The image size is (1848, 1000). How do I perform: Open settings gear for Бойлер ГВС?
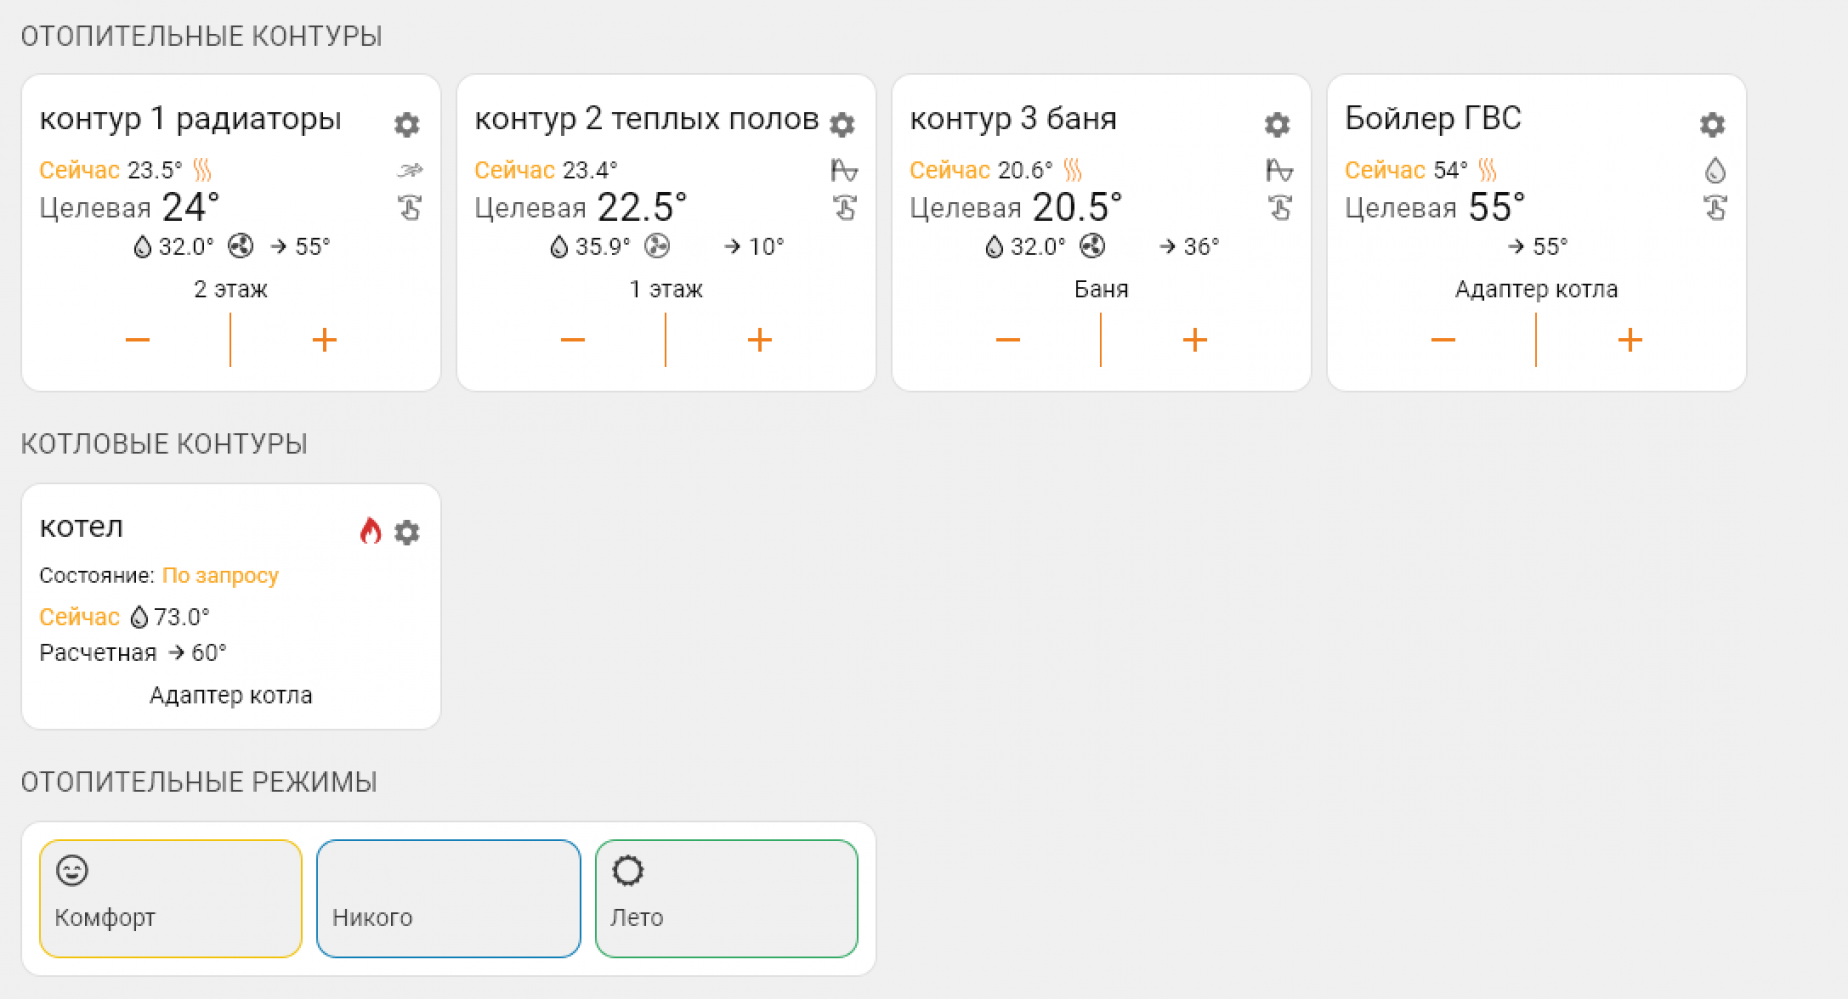click(1712, 125)
